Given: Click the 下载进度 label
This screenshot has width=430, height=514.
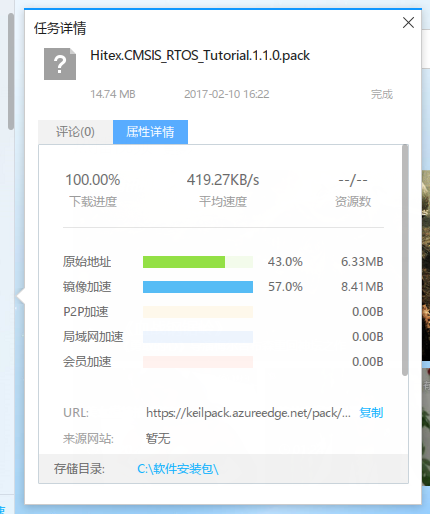Looking at the screenshot, I should 93,202.
